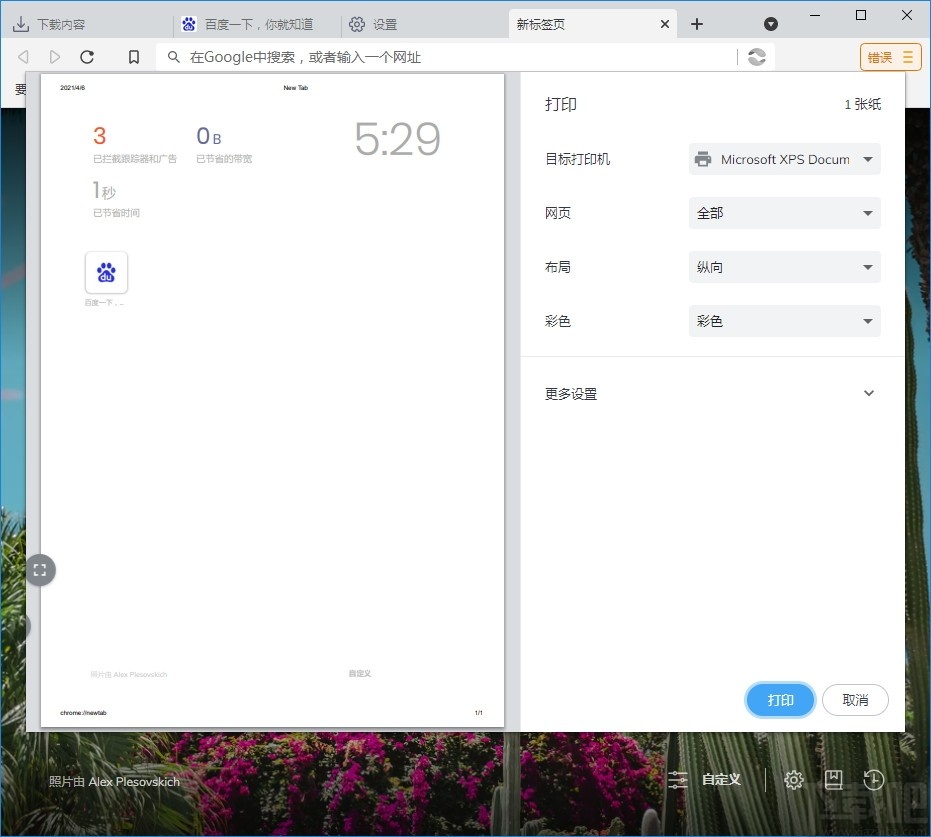Click the sliders icon next to 自定义
Viewport: 931px width, 837px height.
678,780
